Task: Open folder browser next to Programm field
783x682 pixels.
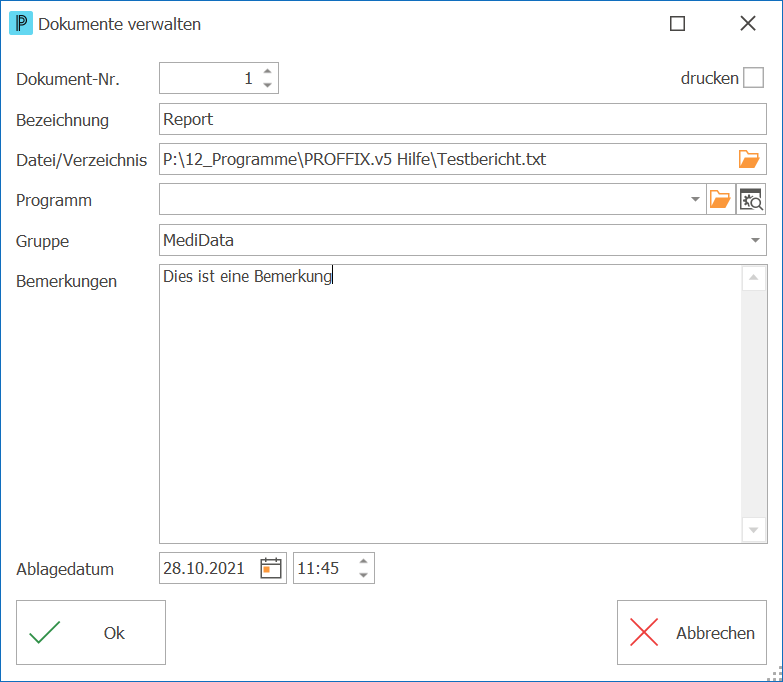Action: [x=720, y=199]
